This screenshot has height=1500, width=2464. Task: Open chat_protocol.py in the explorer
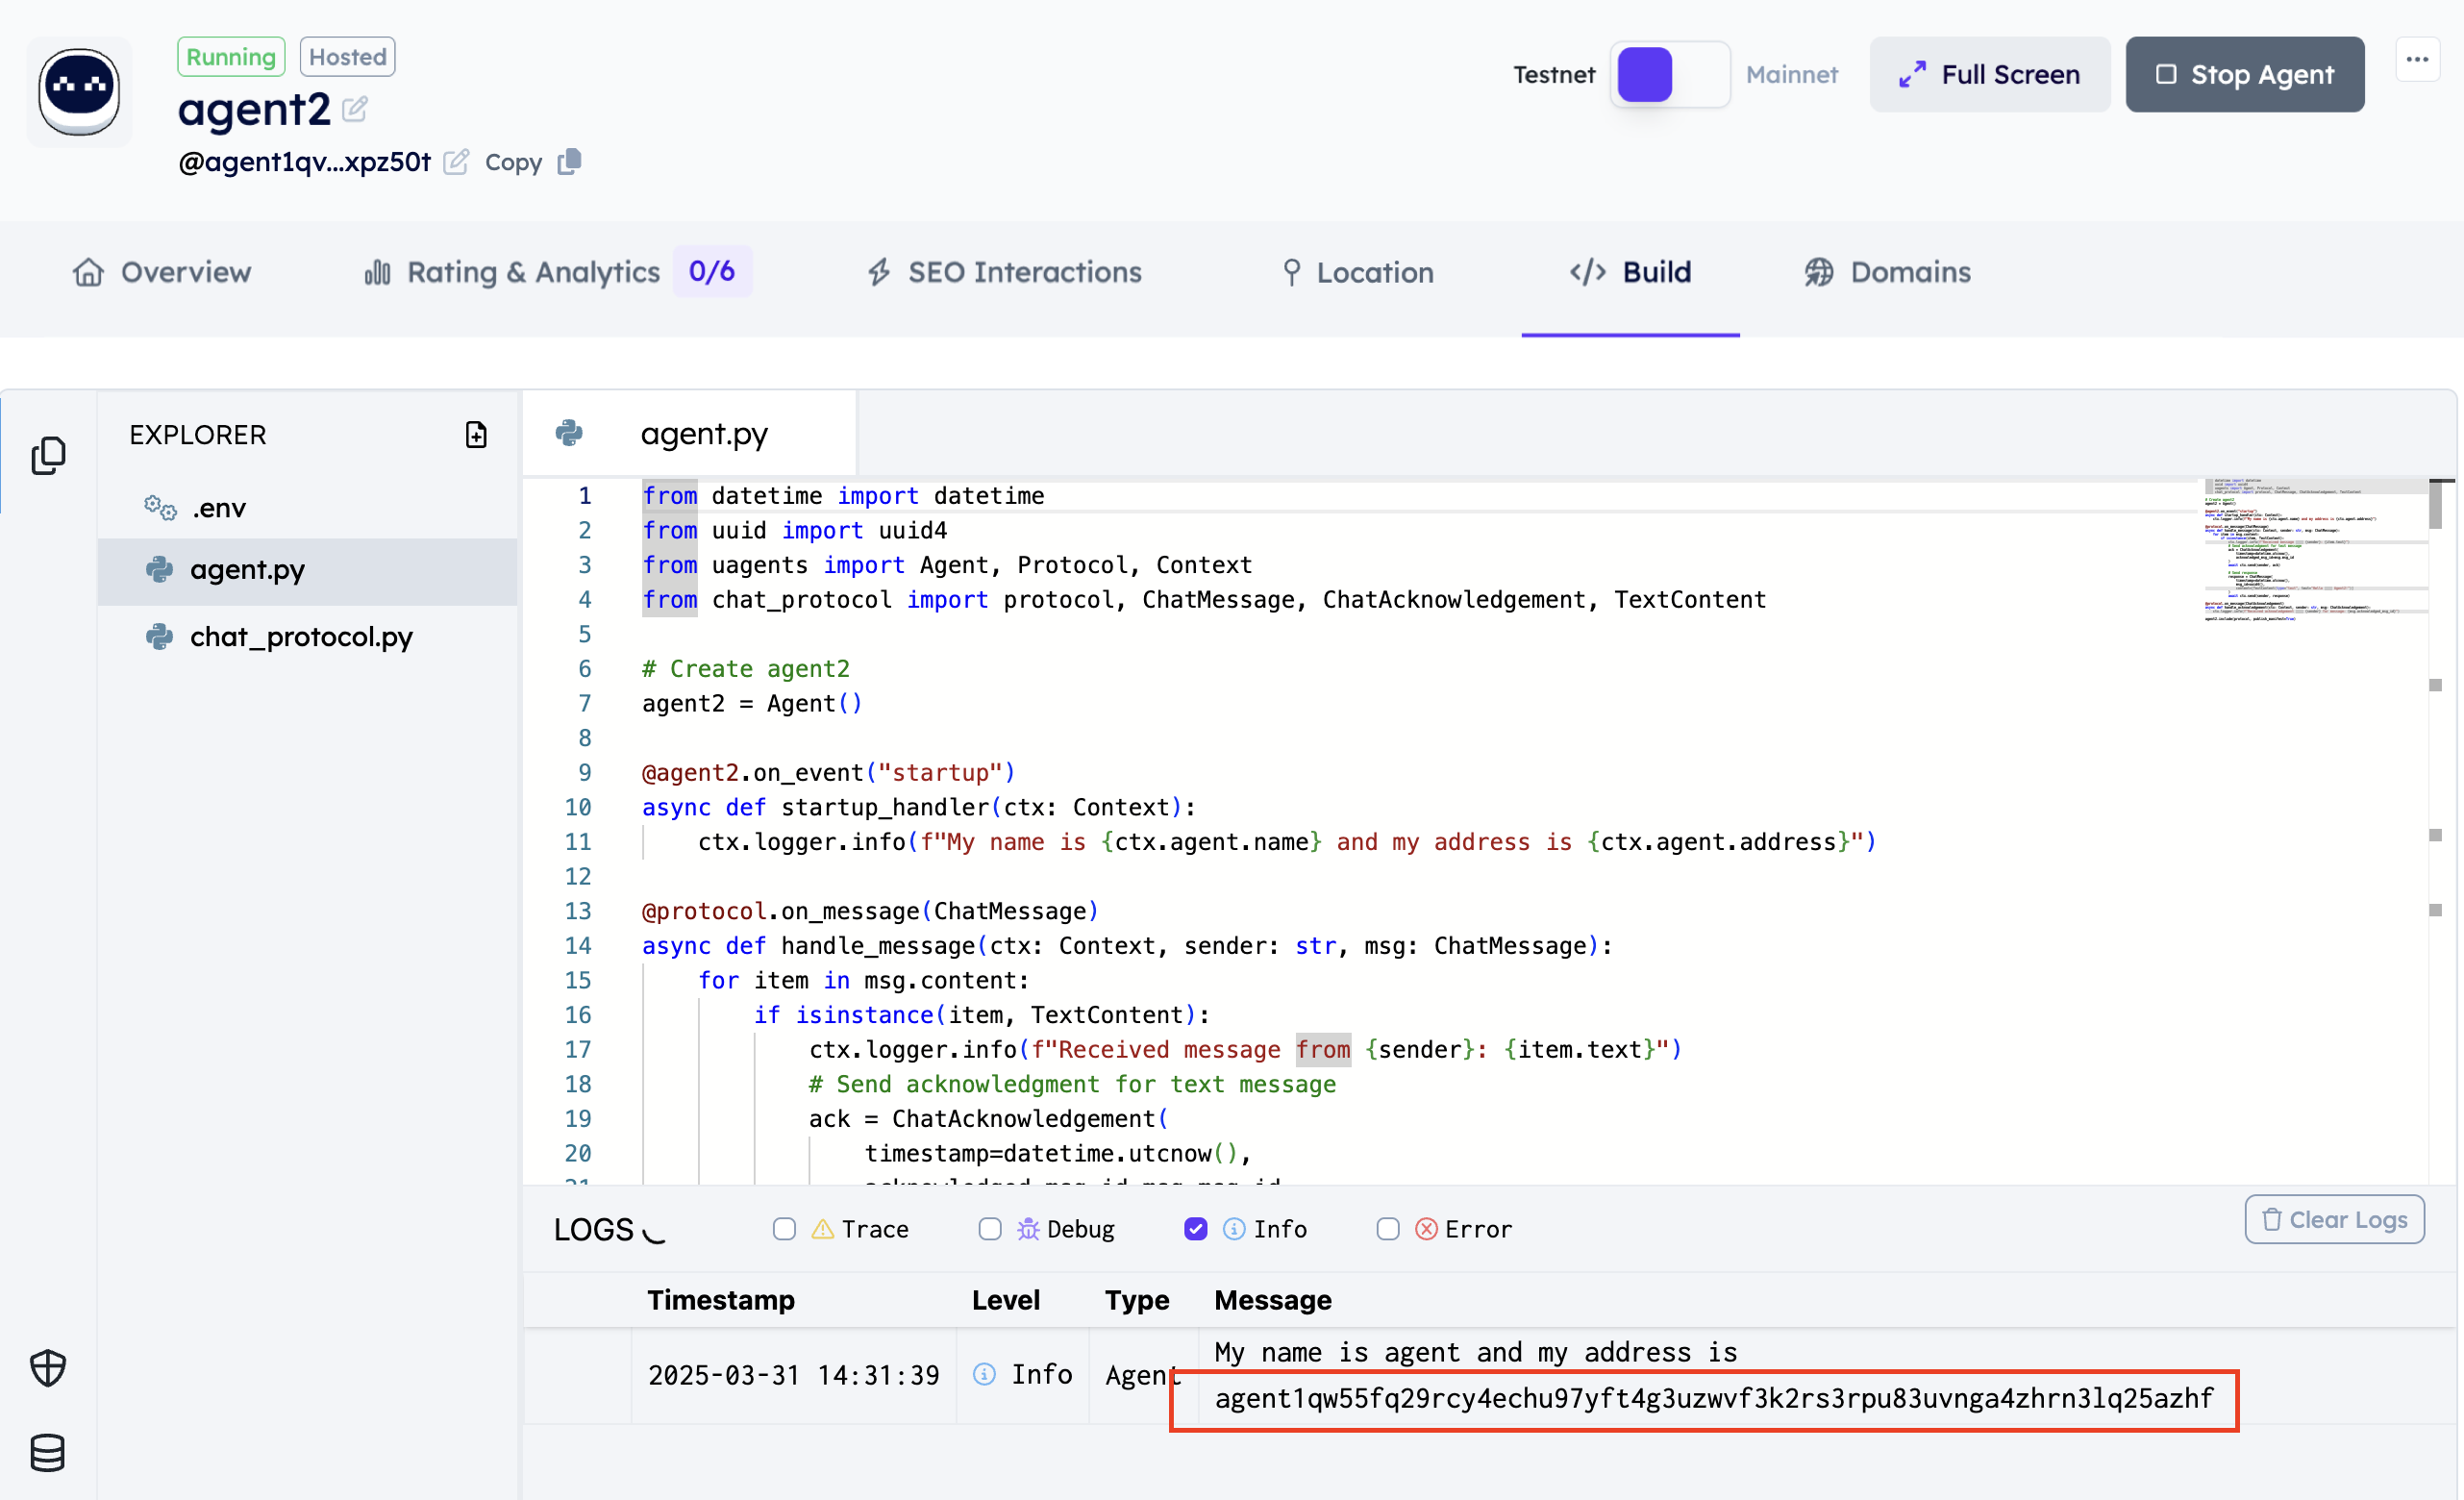point(308,637)
